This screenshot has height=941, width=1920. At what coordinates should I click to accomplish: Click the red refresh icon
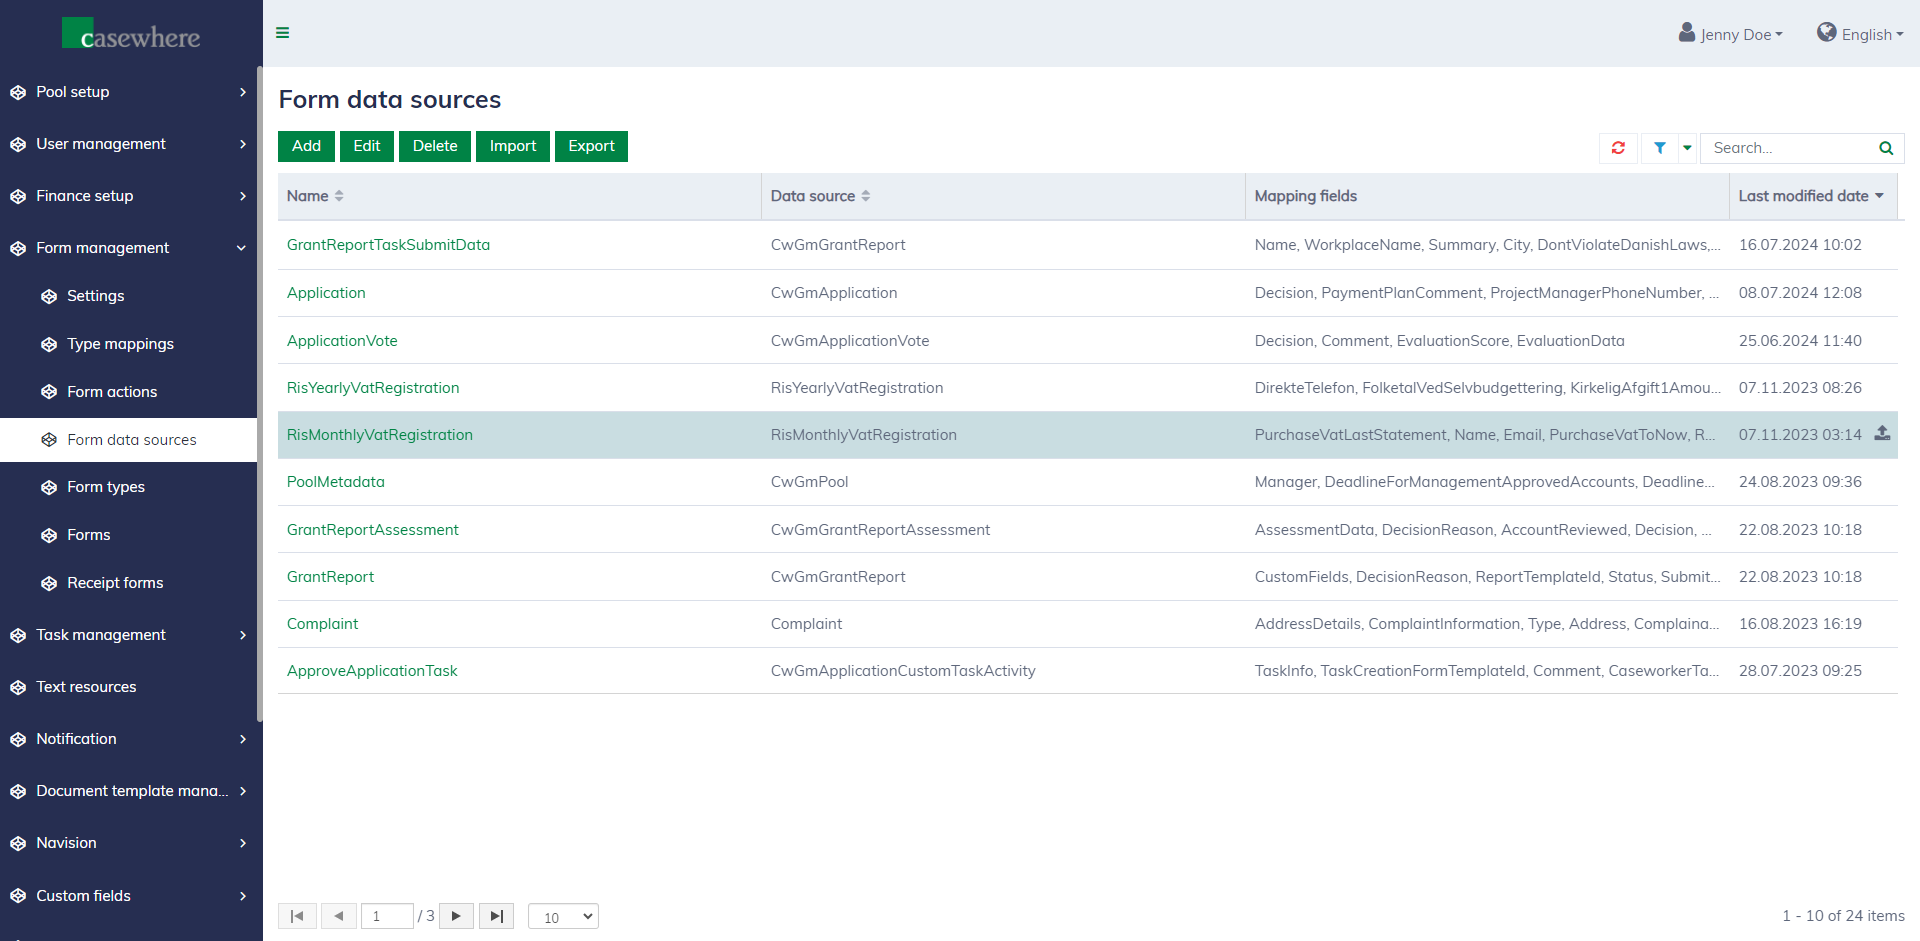1618,148
